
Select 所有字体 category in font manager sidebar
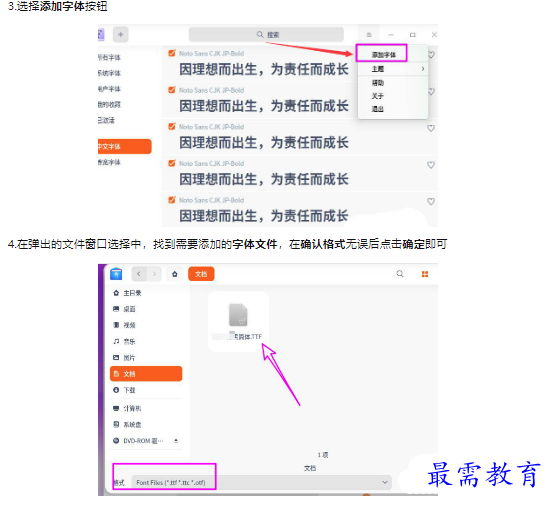pos(109,57)
